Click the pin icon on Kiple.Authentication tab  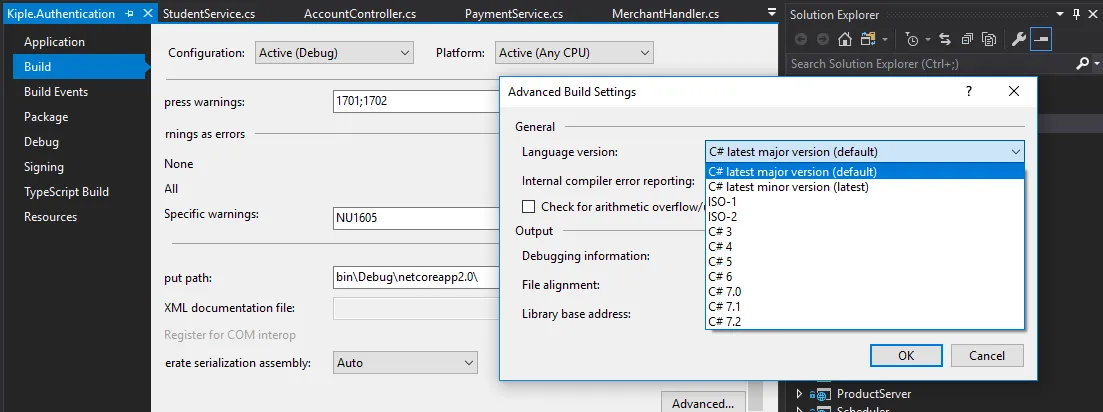[130, 15]
